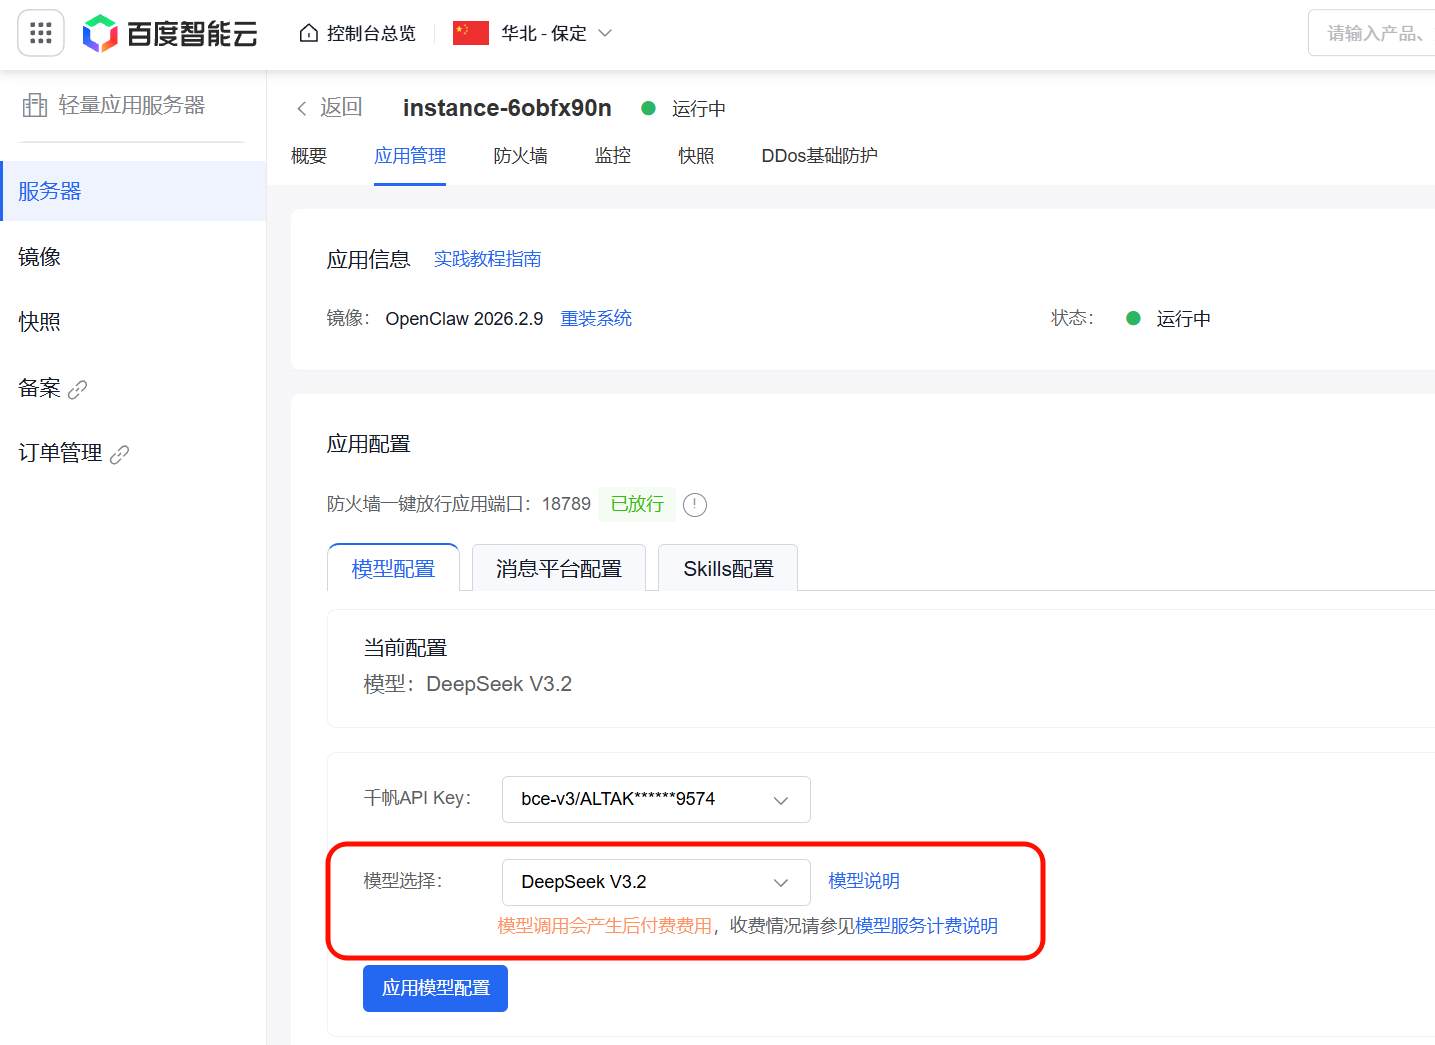Go back using the 返回 arrow

302,108
